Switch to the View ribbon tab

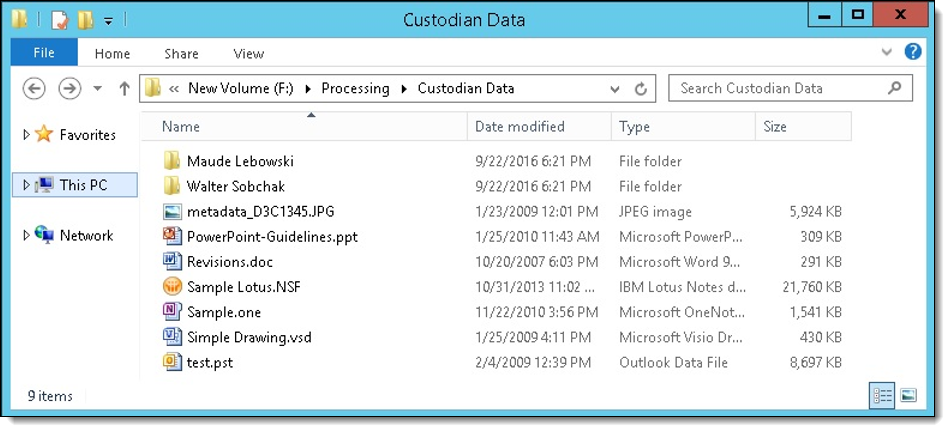248,54
